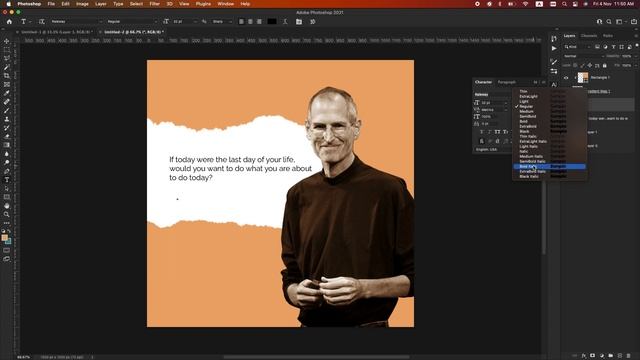
Task: Select the Horizontal Type tool in toolbox
Action: pyautogui.click(x=7, y=180)
